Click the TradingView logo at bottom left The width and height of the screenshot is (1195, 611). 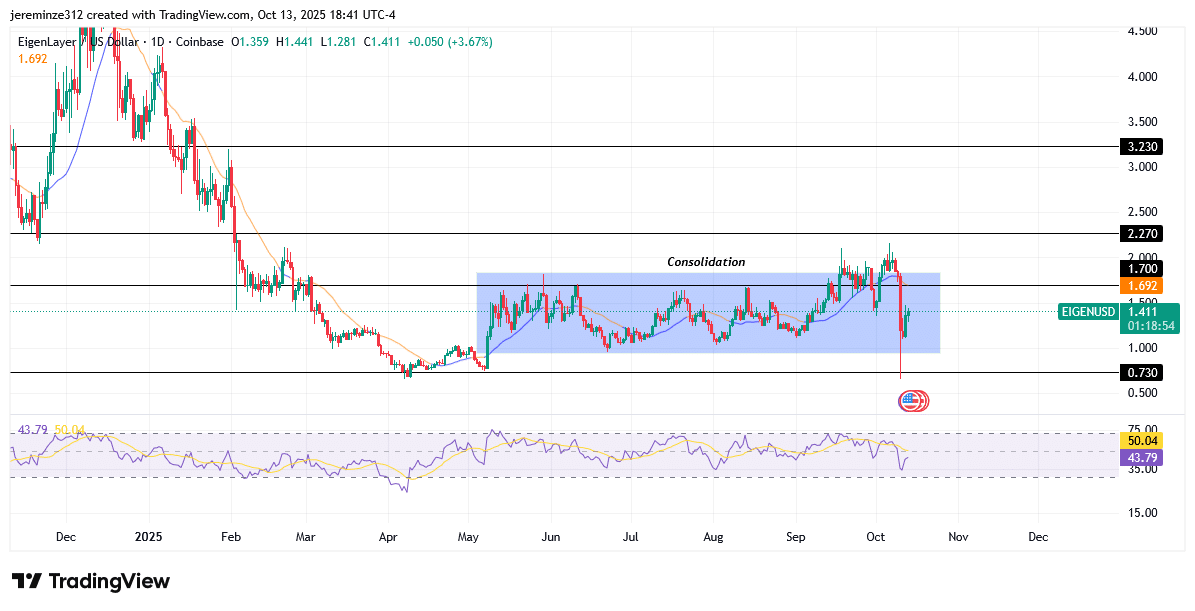pos(91,581)
